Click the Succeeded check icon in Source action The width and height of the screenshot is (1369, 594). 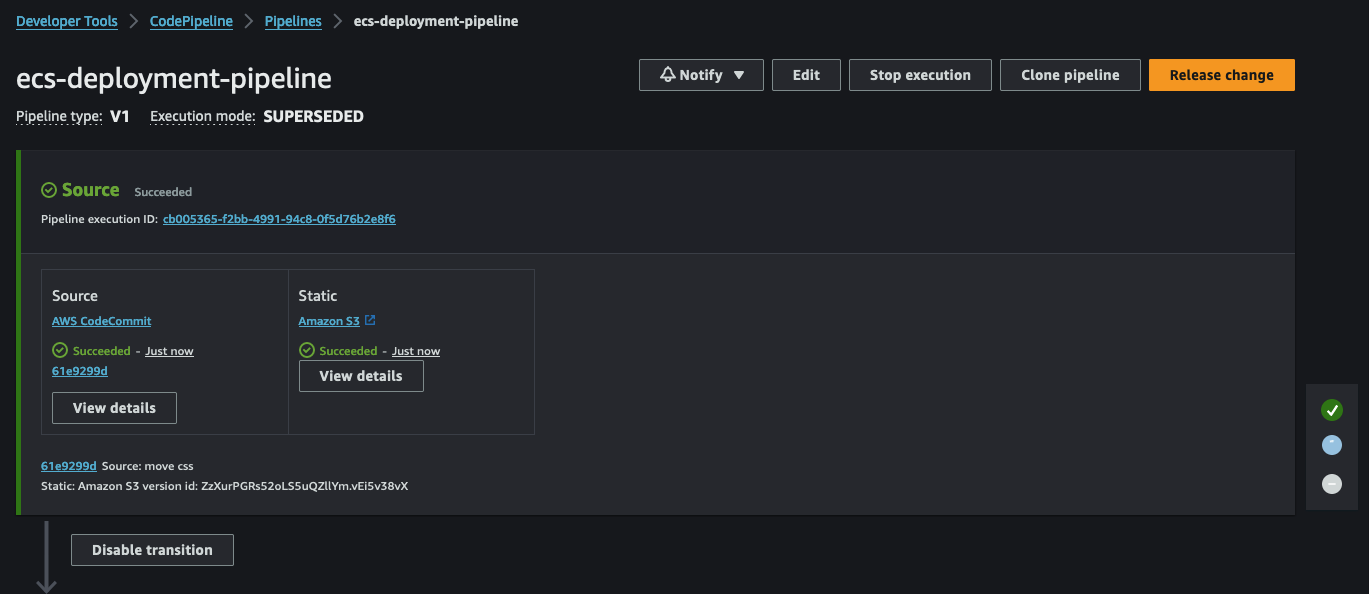[x=58, y=350]
